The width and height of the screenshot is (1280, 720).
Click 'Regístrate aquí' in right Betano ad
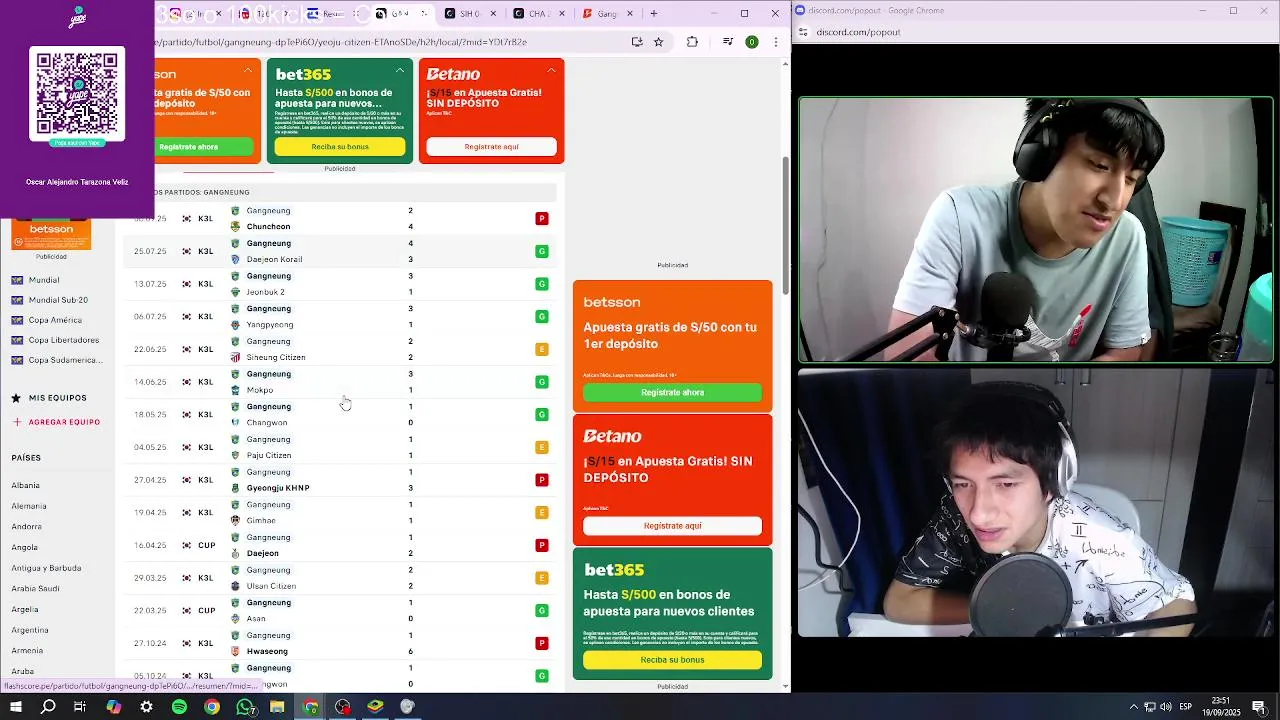(x=672, y=526)
